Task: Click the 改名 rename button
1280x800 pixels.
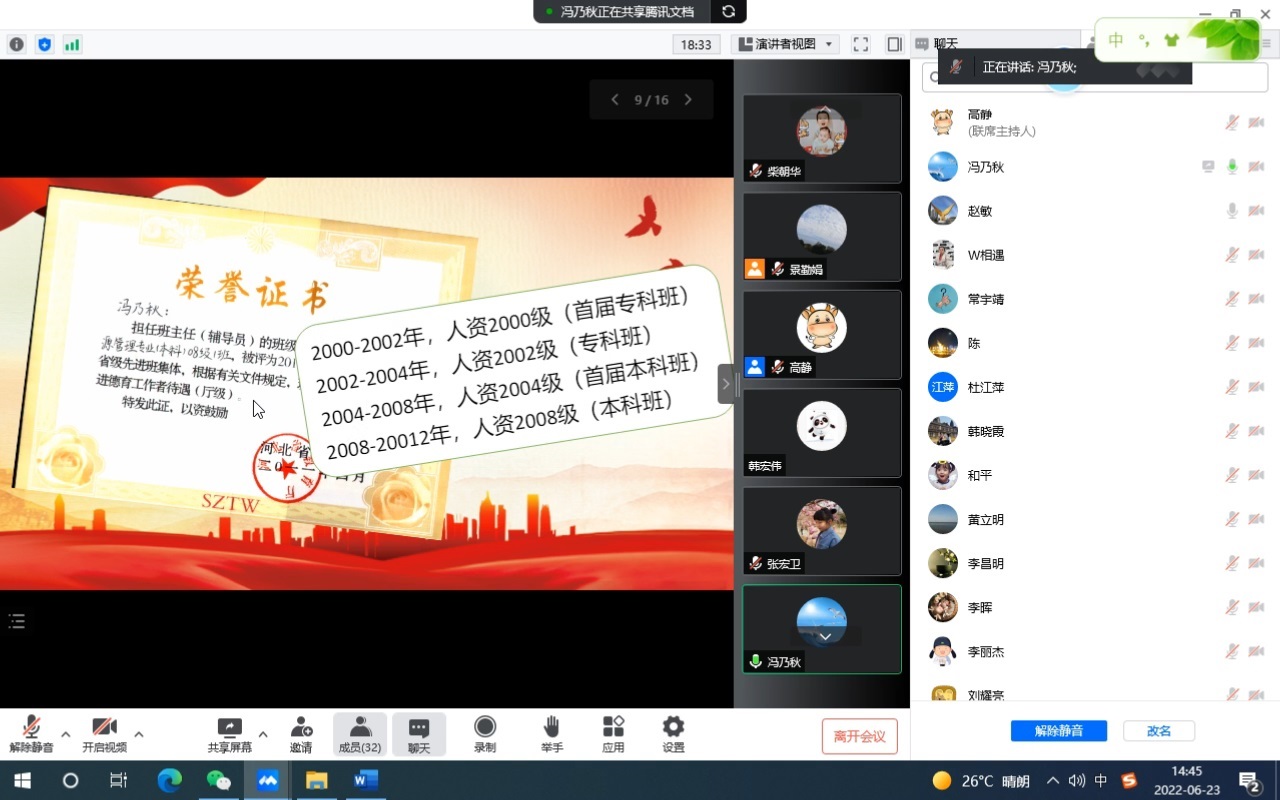Action: [1159, 731]
